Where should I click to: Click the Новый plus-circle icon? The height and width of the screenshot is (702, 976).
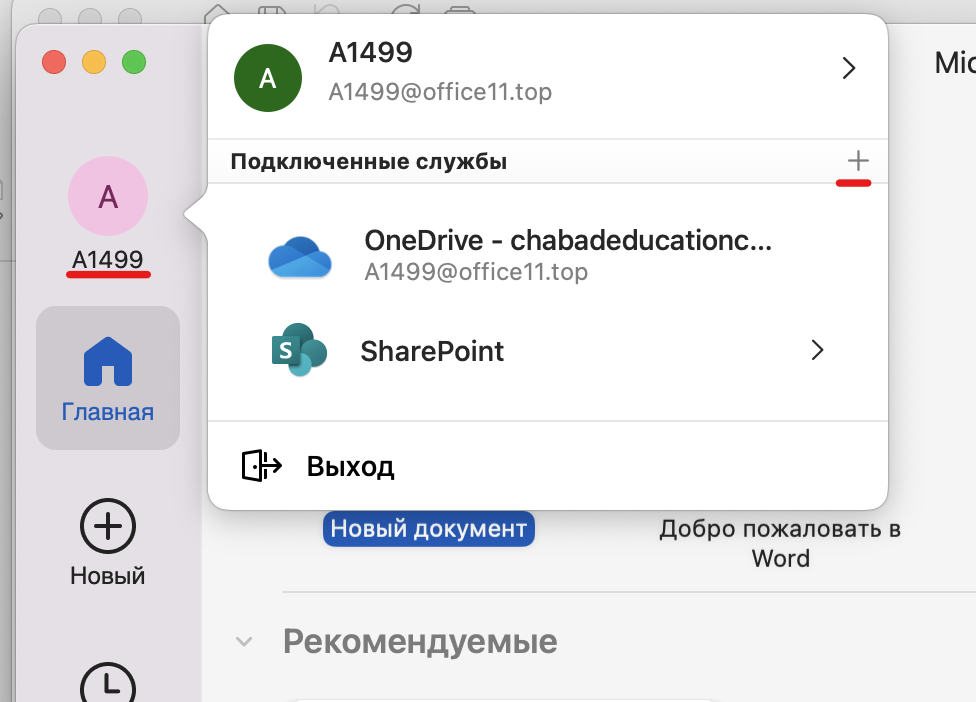pos(107,524)
